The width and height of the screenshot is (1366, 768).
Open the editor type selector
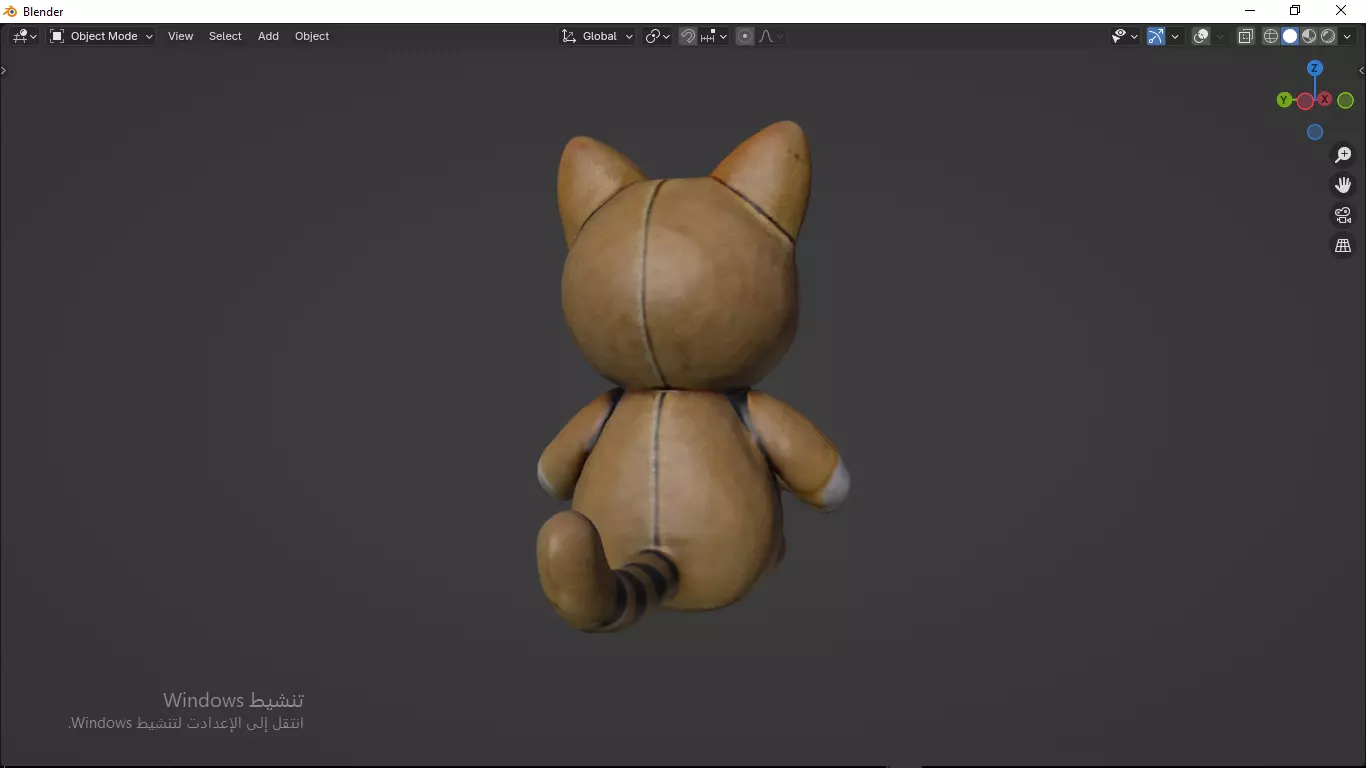(25, 36)
